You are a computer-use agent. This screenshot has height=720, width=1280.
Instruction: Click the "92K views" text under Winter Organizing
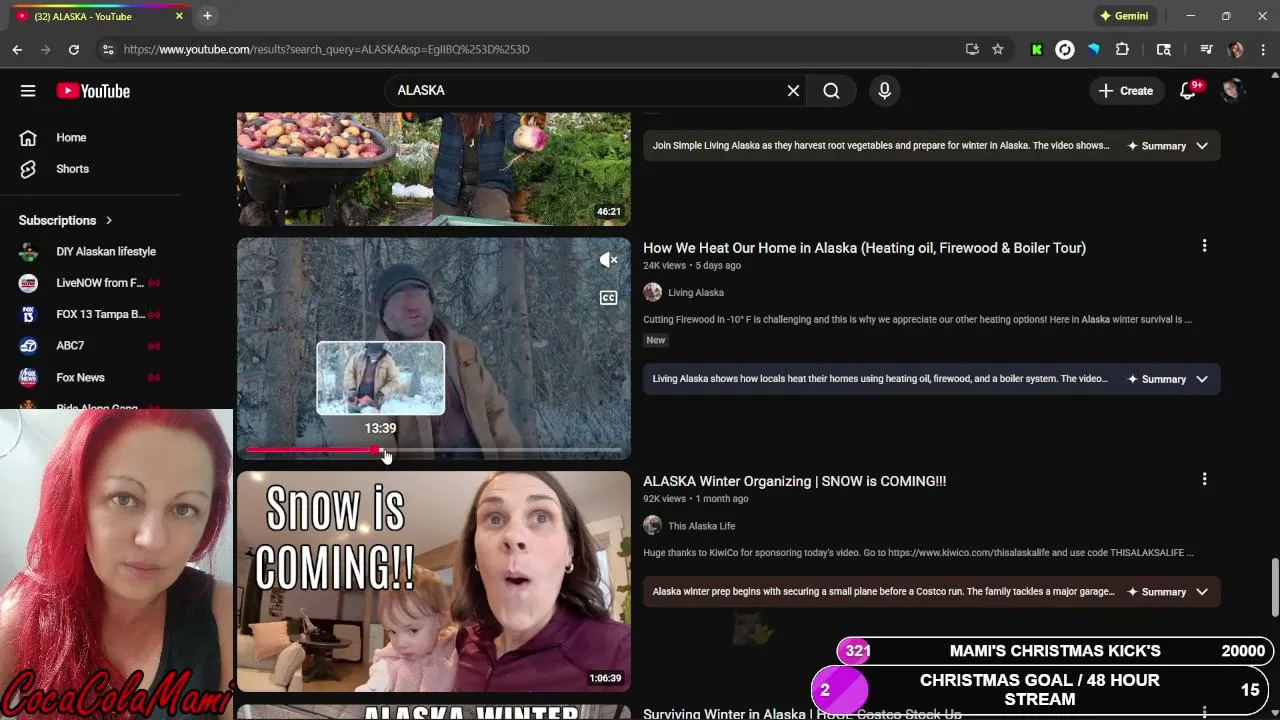[x=664, y=499]
